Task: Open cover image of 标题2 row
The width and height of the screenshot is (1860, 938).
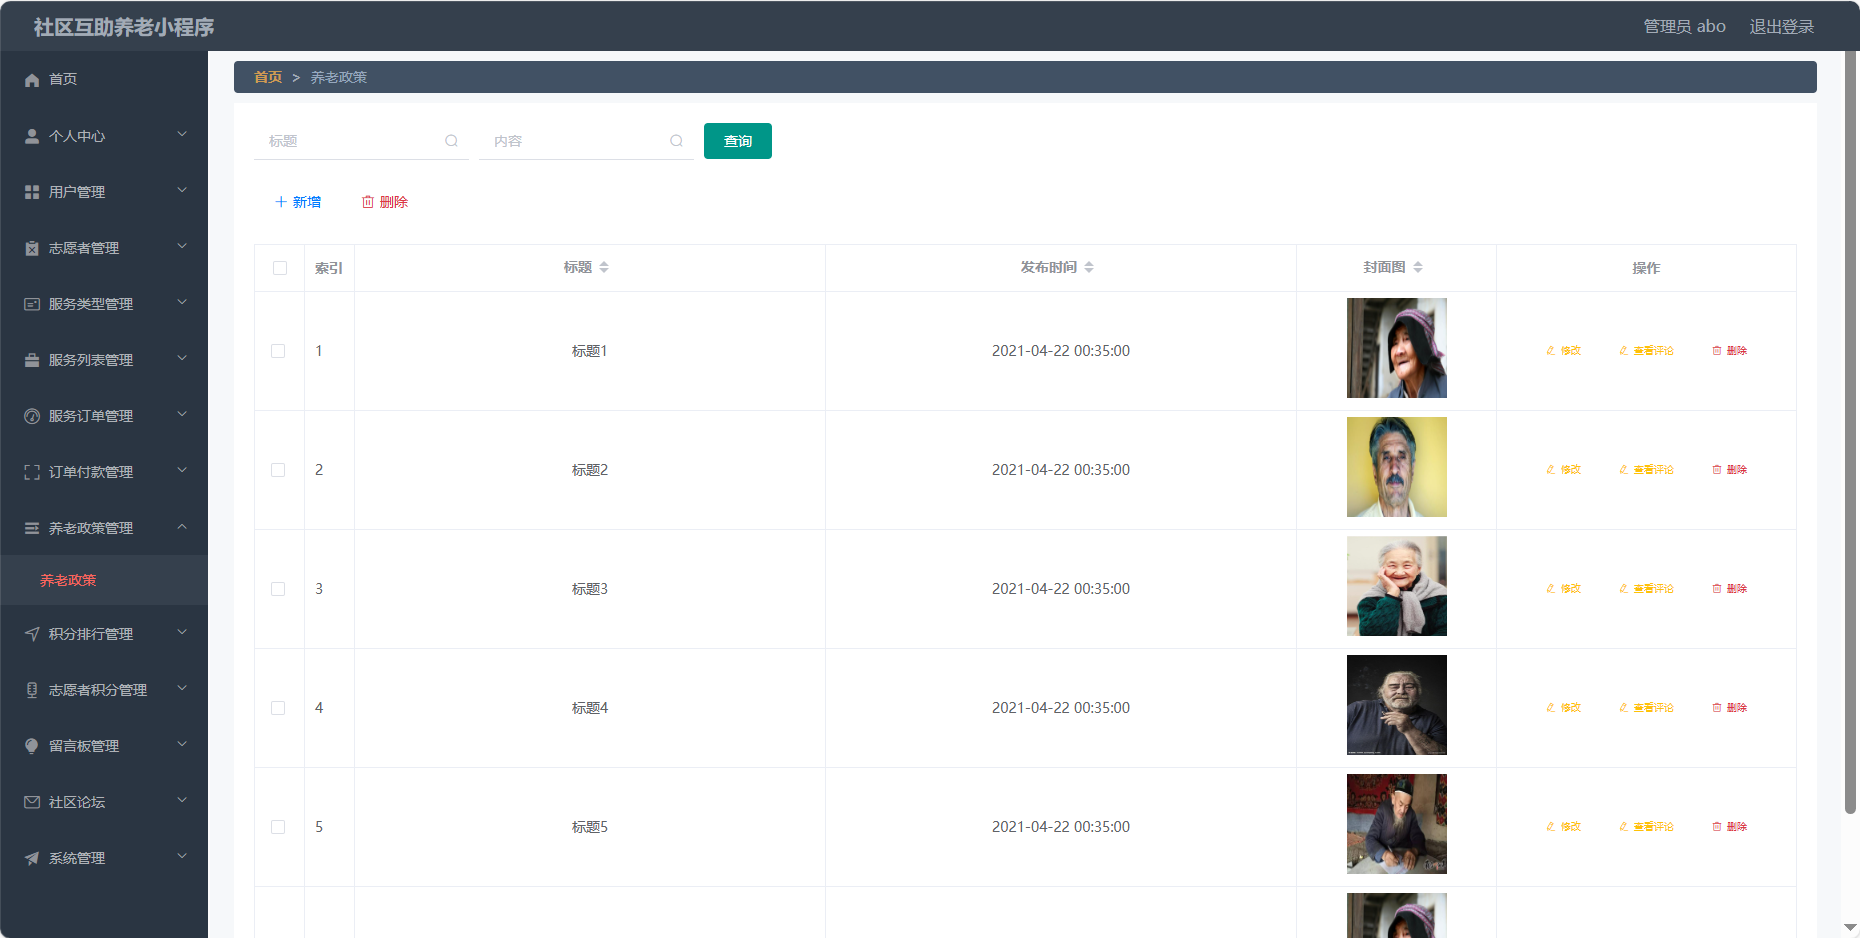Action: click(1397, 467)
